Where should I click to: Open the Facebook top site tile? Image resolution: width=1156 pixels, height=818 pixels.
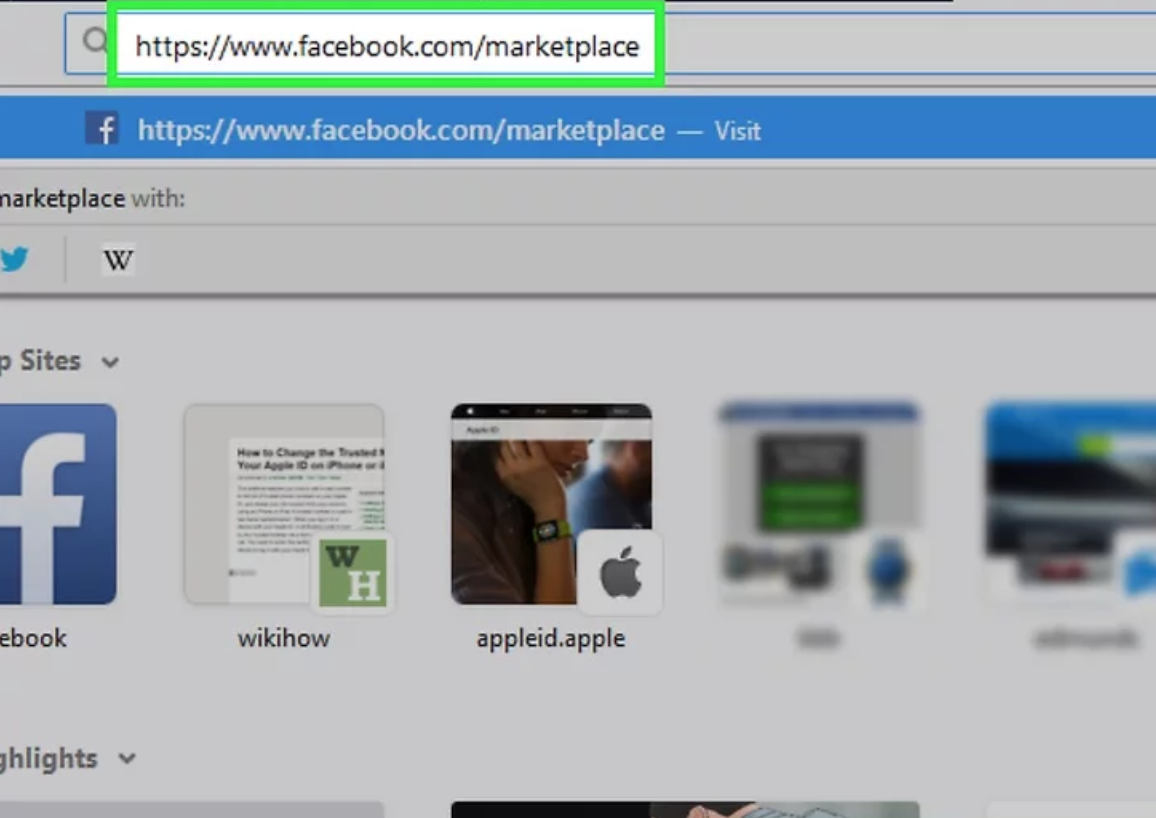tap(58, 504)
